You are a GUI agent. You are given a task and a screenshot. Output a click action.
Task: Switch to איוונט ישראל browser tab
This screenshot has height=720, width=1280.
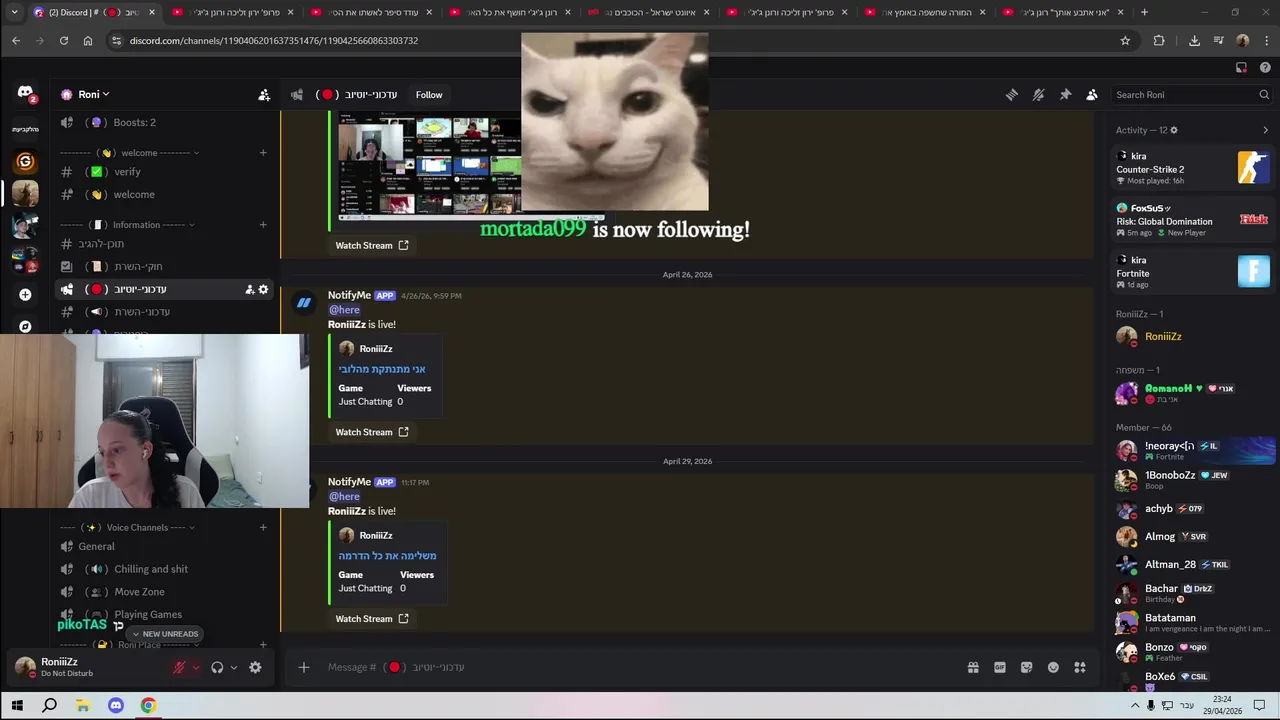[x=648, y=12]
